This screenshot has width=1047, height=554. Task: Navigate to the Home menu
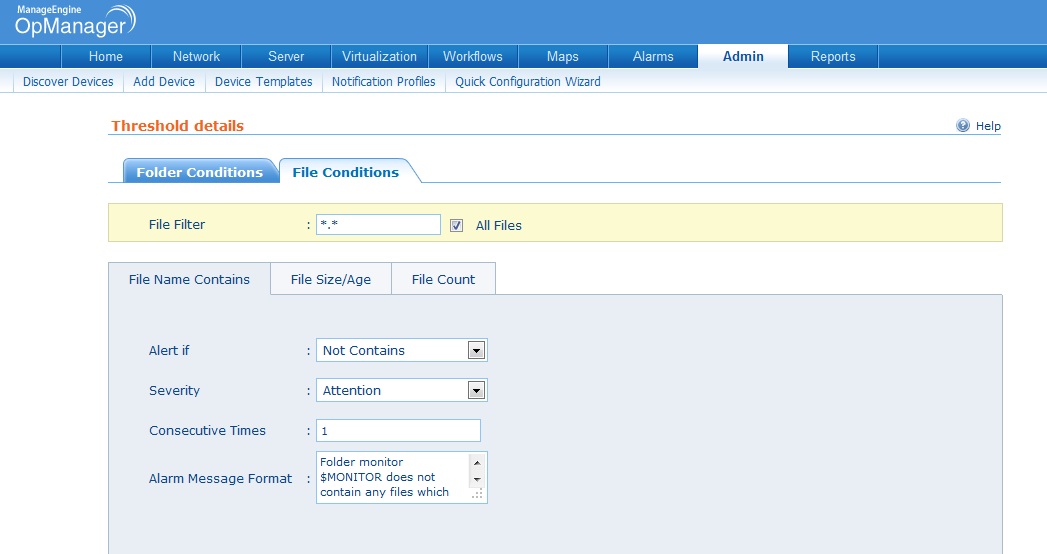(106, 57)
